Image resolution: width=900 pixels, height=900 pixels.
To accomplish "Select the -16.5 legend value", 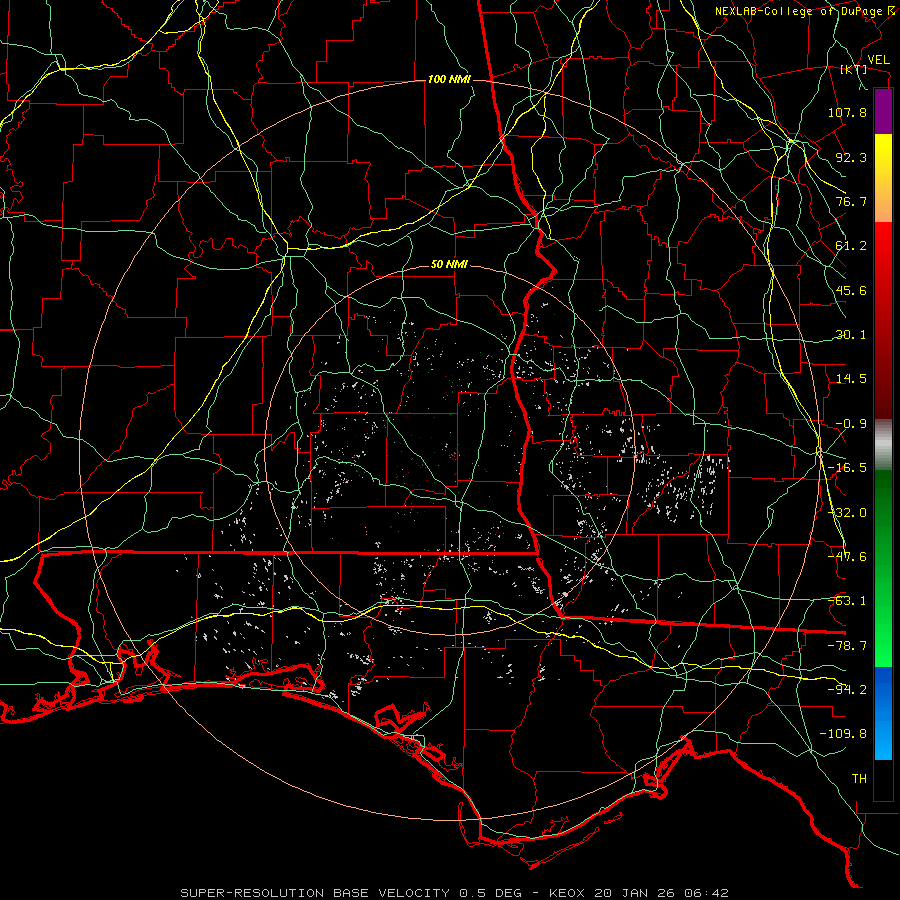I will pos(847,468).
